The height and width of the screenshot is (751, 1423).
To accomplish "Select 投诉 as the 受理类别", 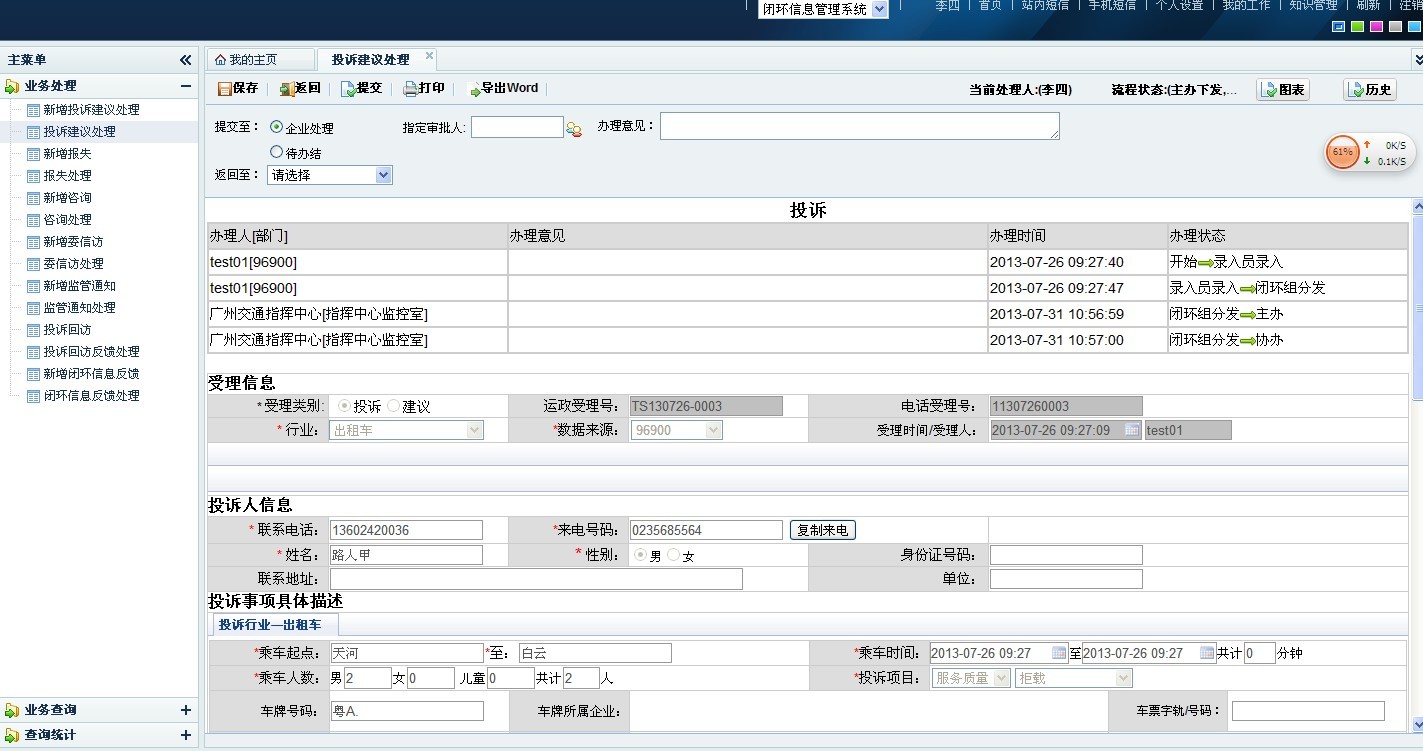I will tap(345, 406).
